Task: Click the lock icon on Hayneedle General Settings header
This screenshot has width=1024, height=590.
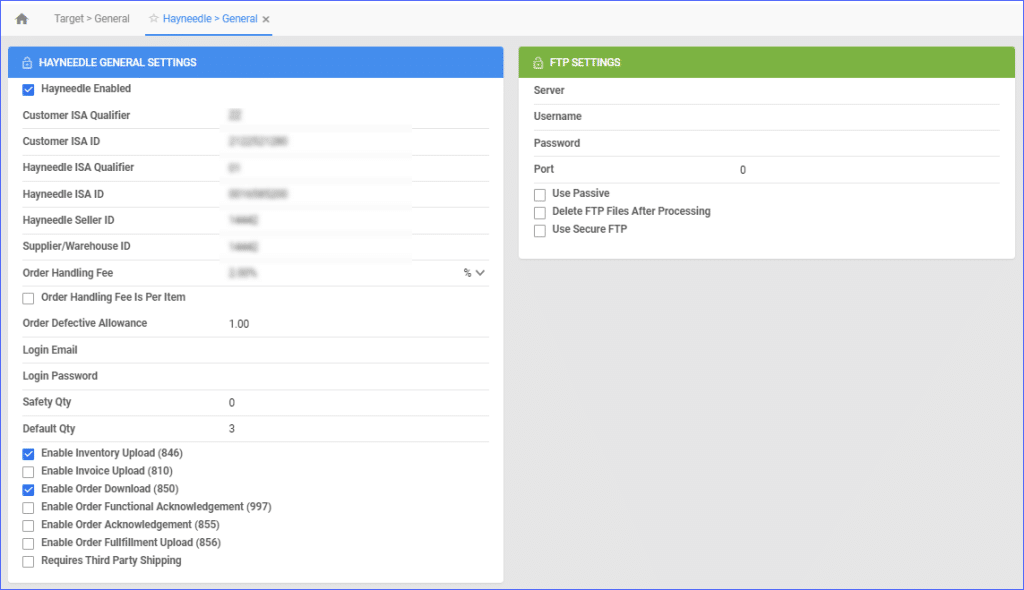Action: (25, 61)
